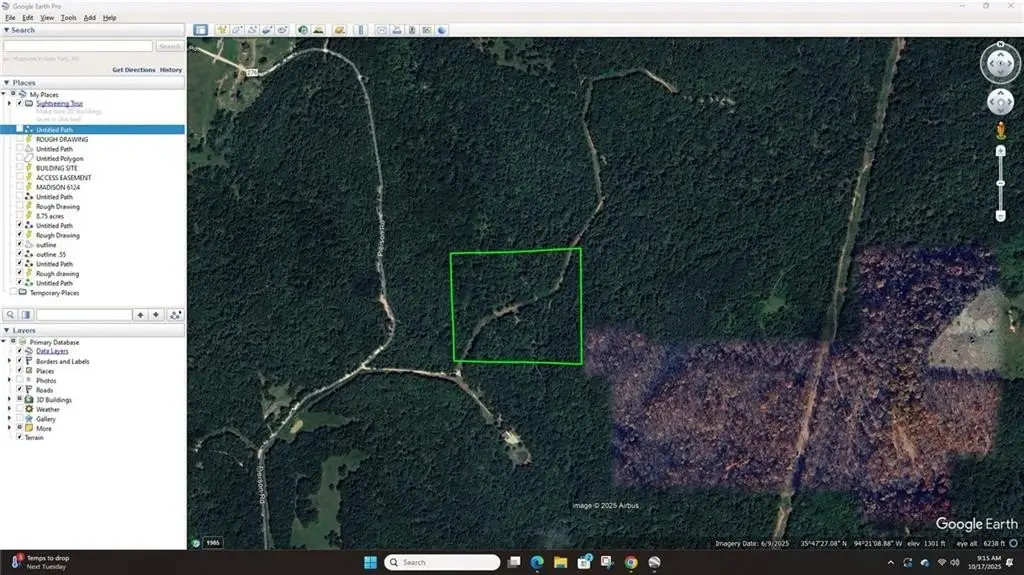Toggle the sidebar panel icon in toolbar
The width and height of the screenshot is (1024, 575).
pyautogui.click(x=200, y=30)
